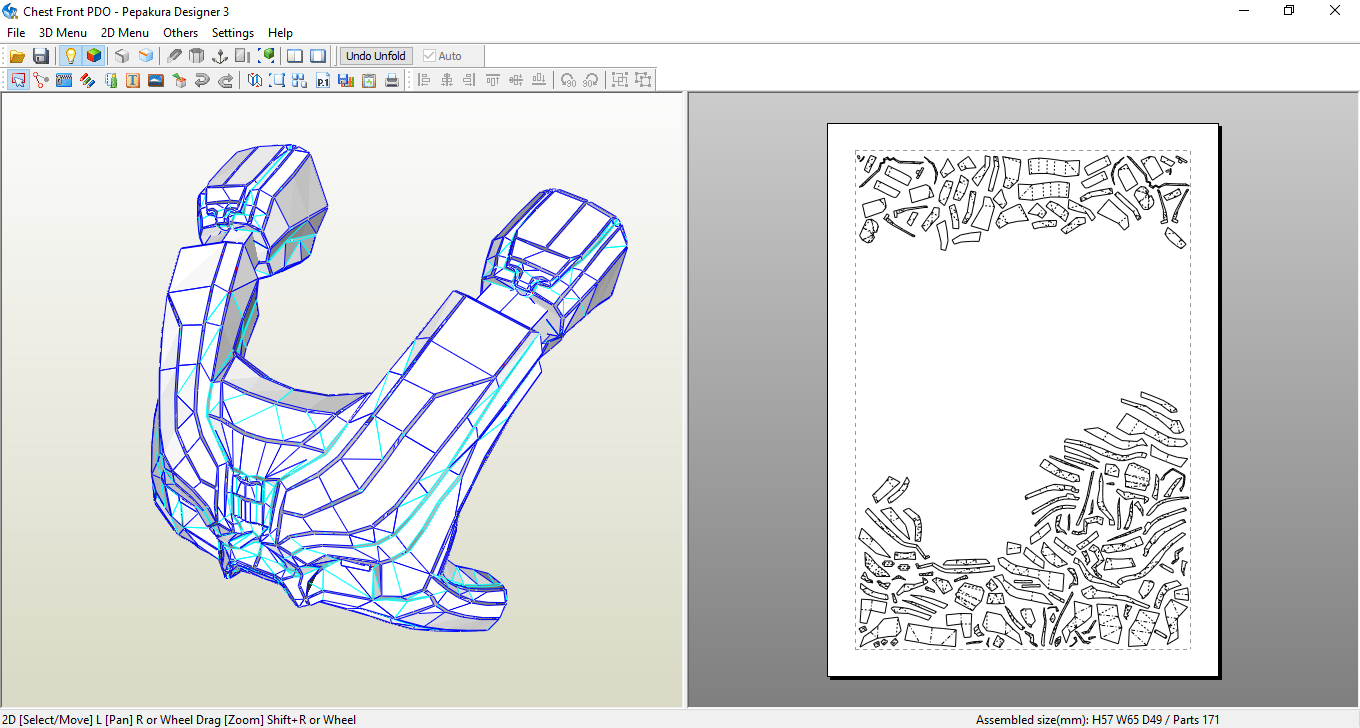
Task: Expand the Others menu dropdown
Action: [x=181, y=33]
